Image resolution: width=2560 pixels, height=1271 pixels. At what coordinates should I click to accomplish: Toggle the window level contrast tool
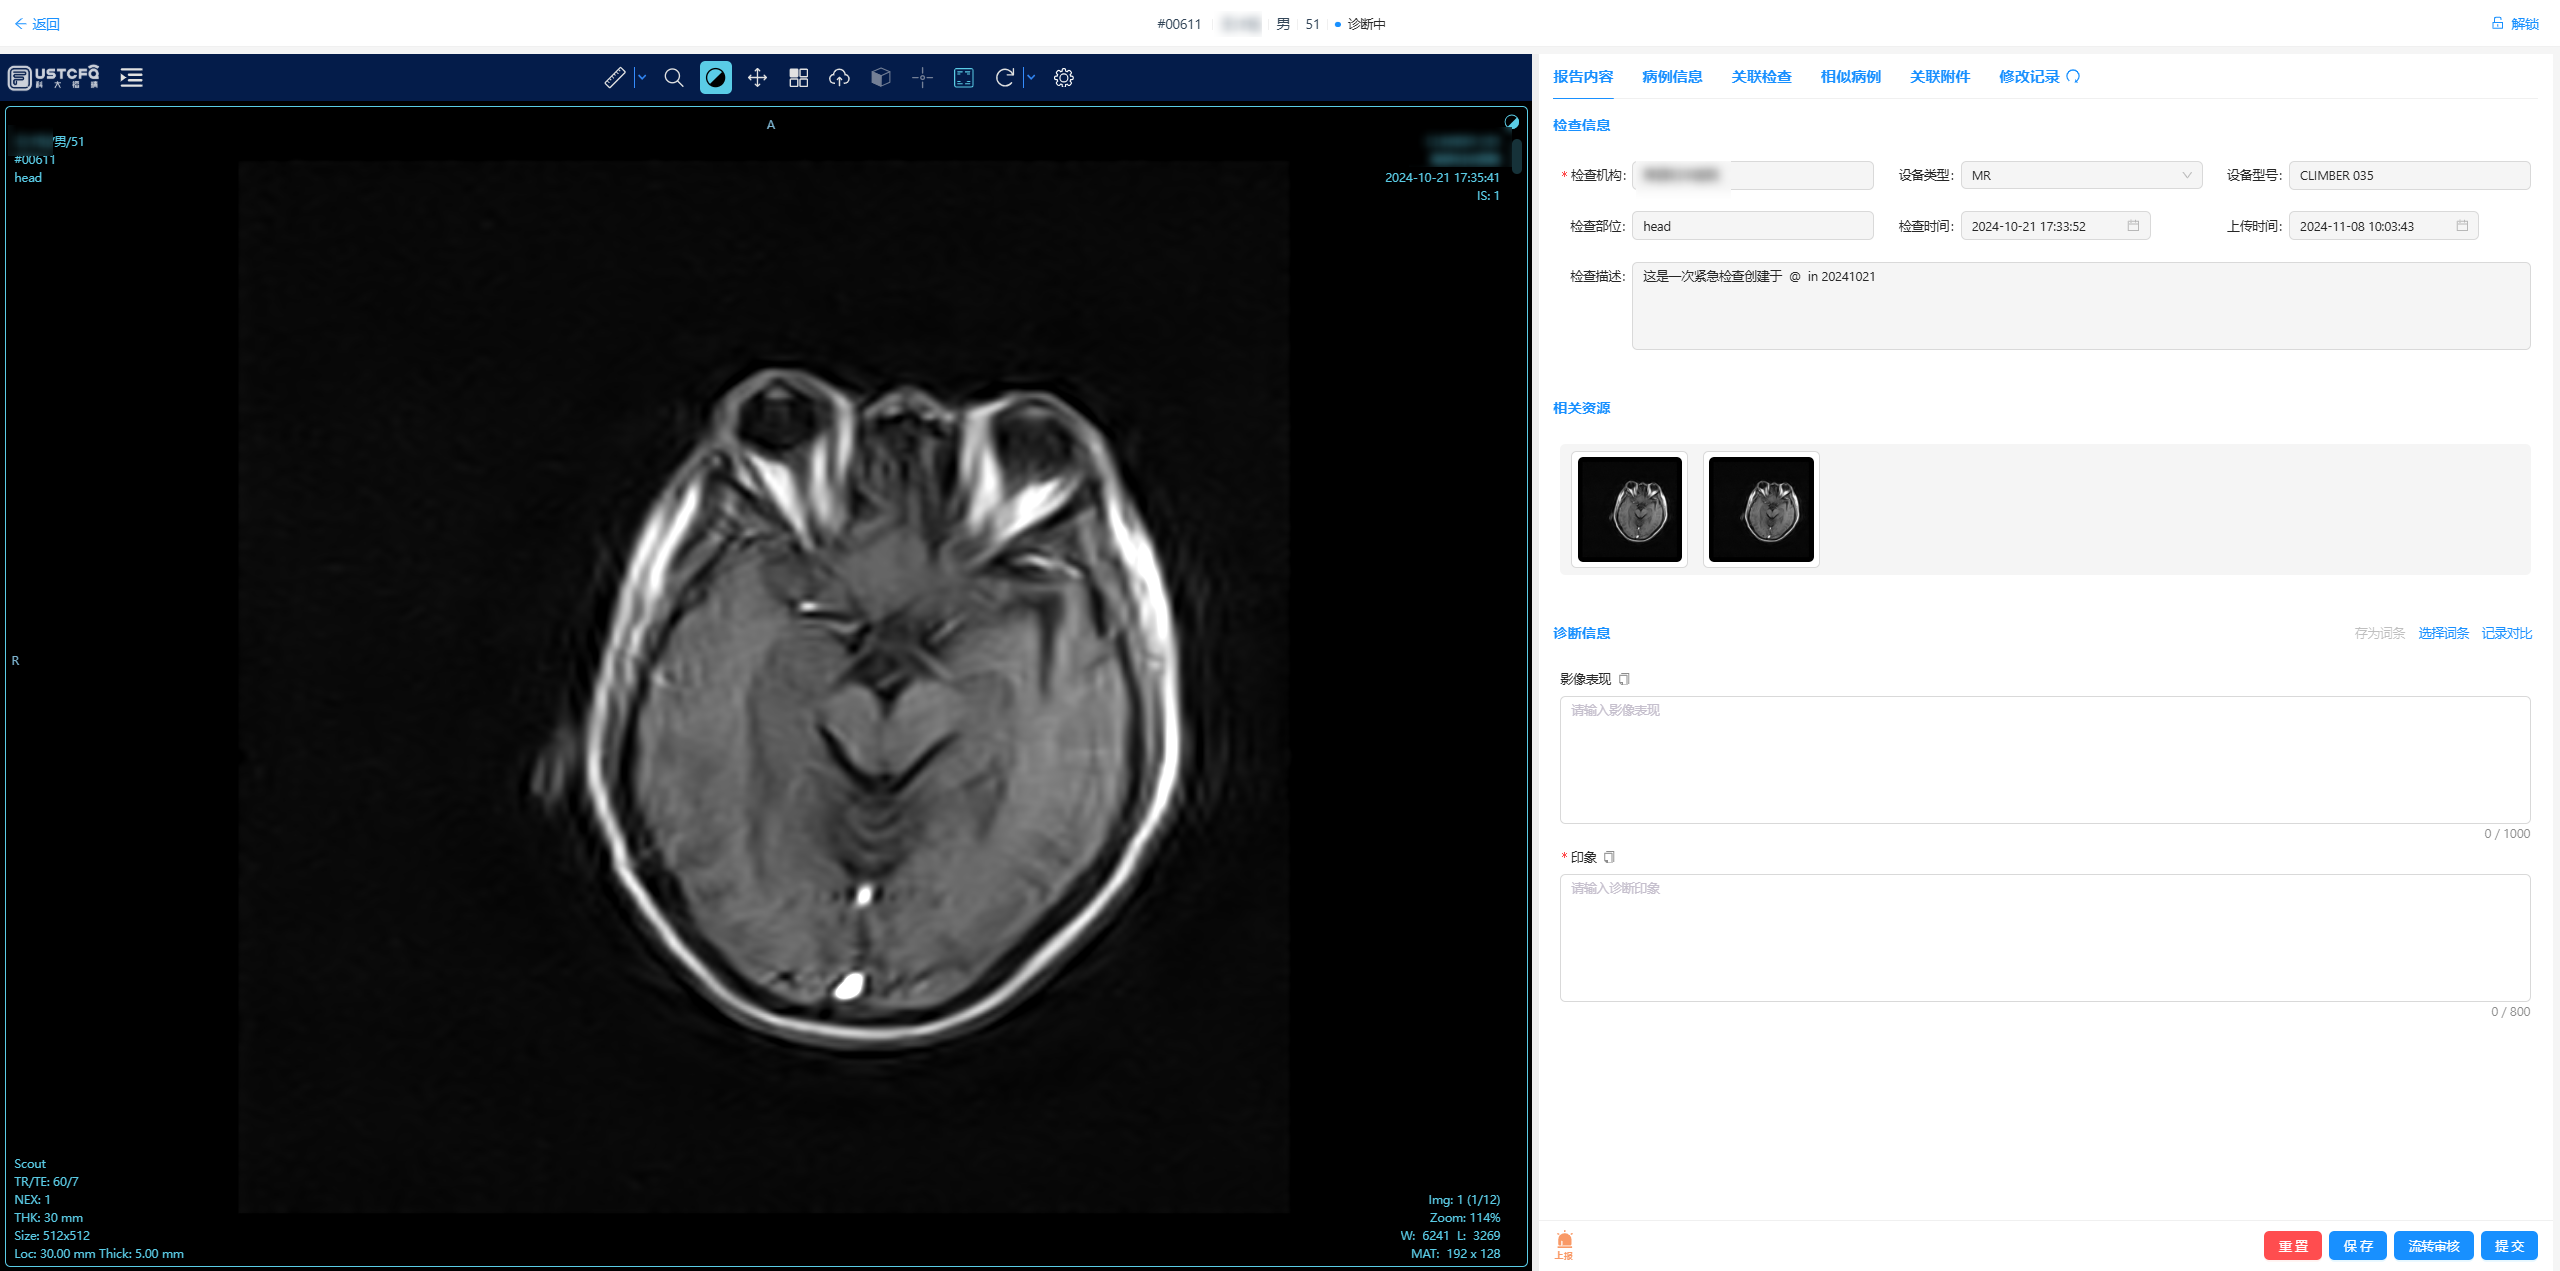pyautogui.click(x=715, y=77)
